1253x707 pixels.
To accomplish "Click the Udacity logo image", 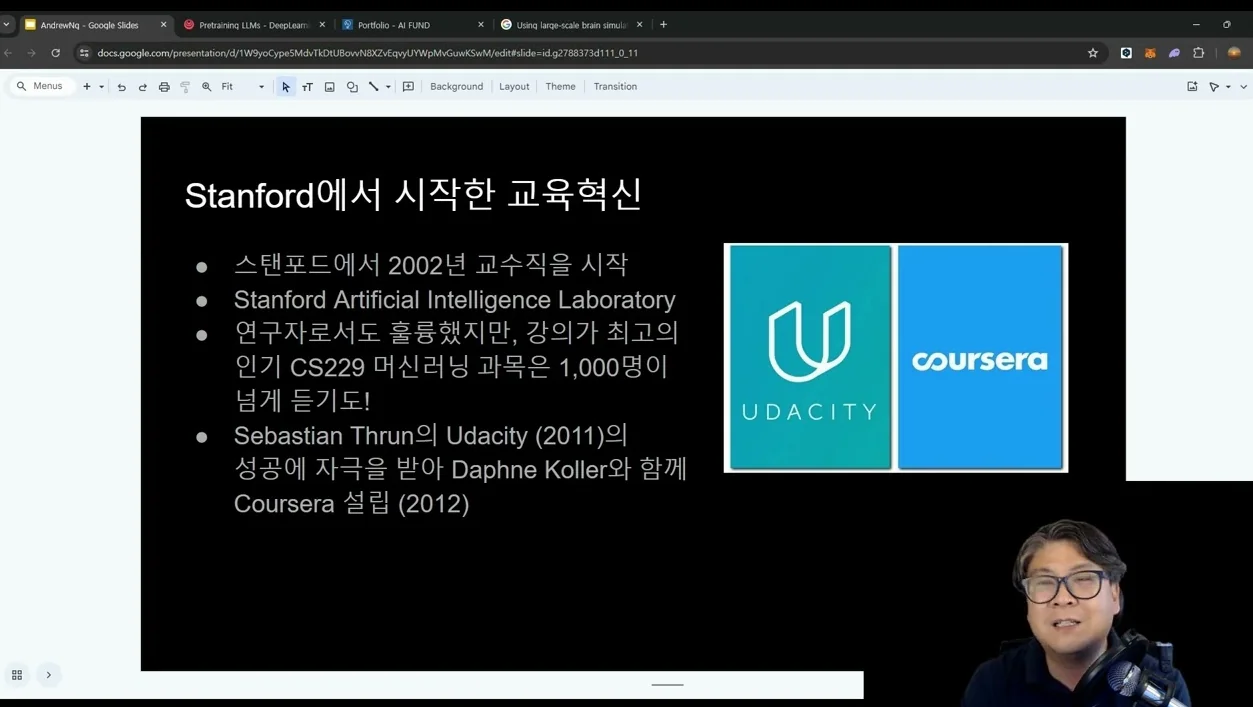I will (810, 357).
